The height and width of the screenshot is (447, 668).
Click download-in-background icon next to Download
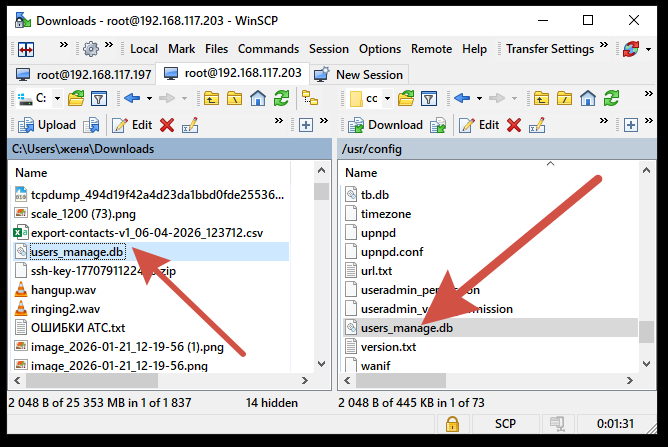pyautogui.click(x=438, y=125)
